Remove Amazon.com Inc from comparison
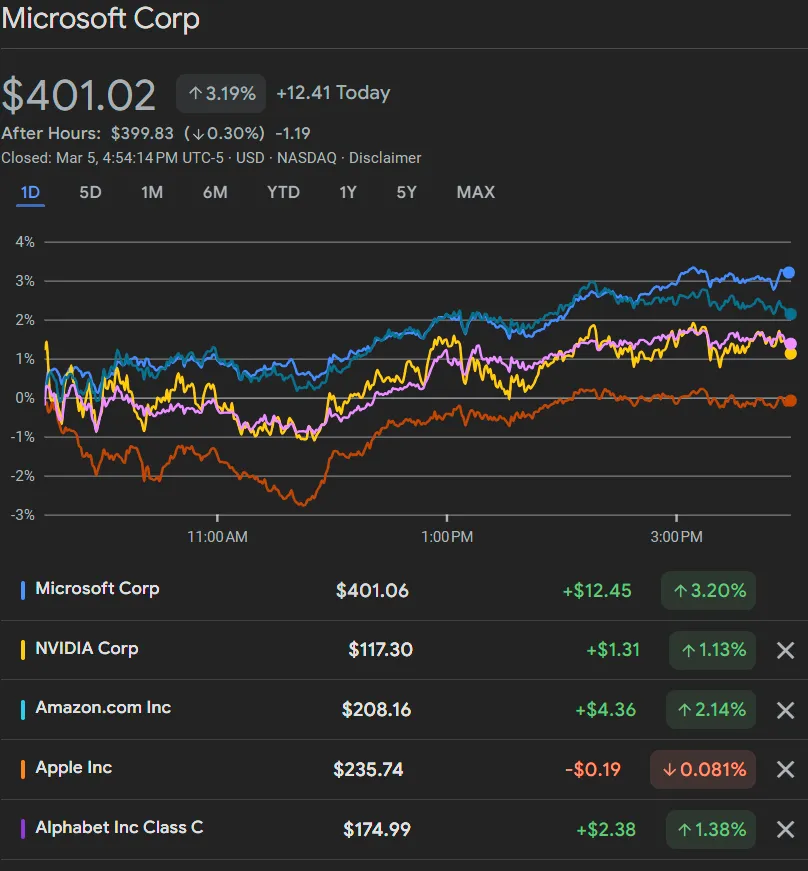 click(x=785, y=710)
